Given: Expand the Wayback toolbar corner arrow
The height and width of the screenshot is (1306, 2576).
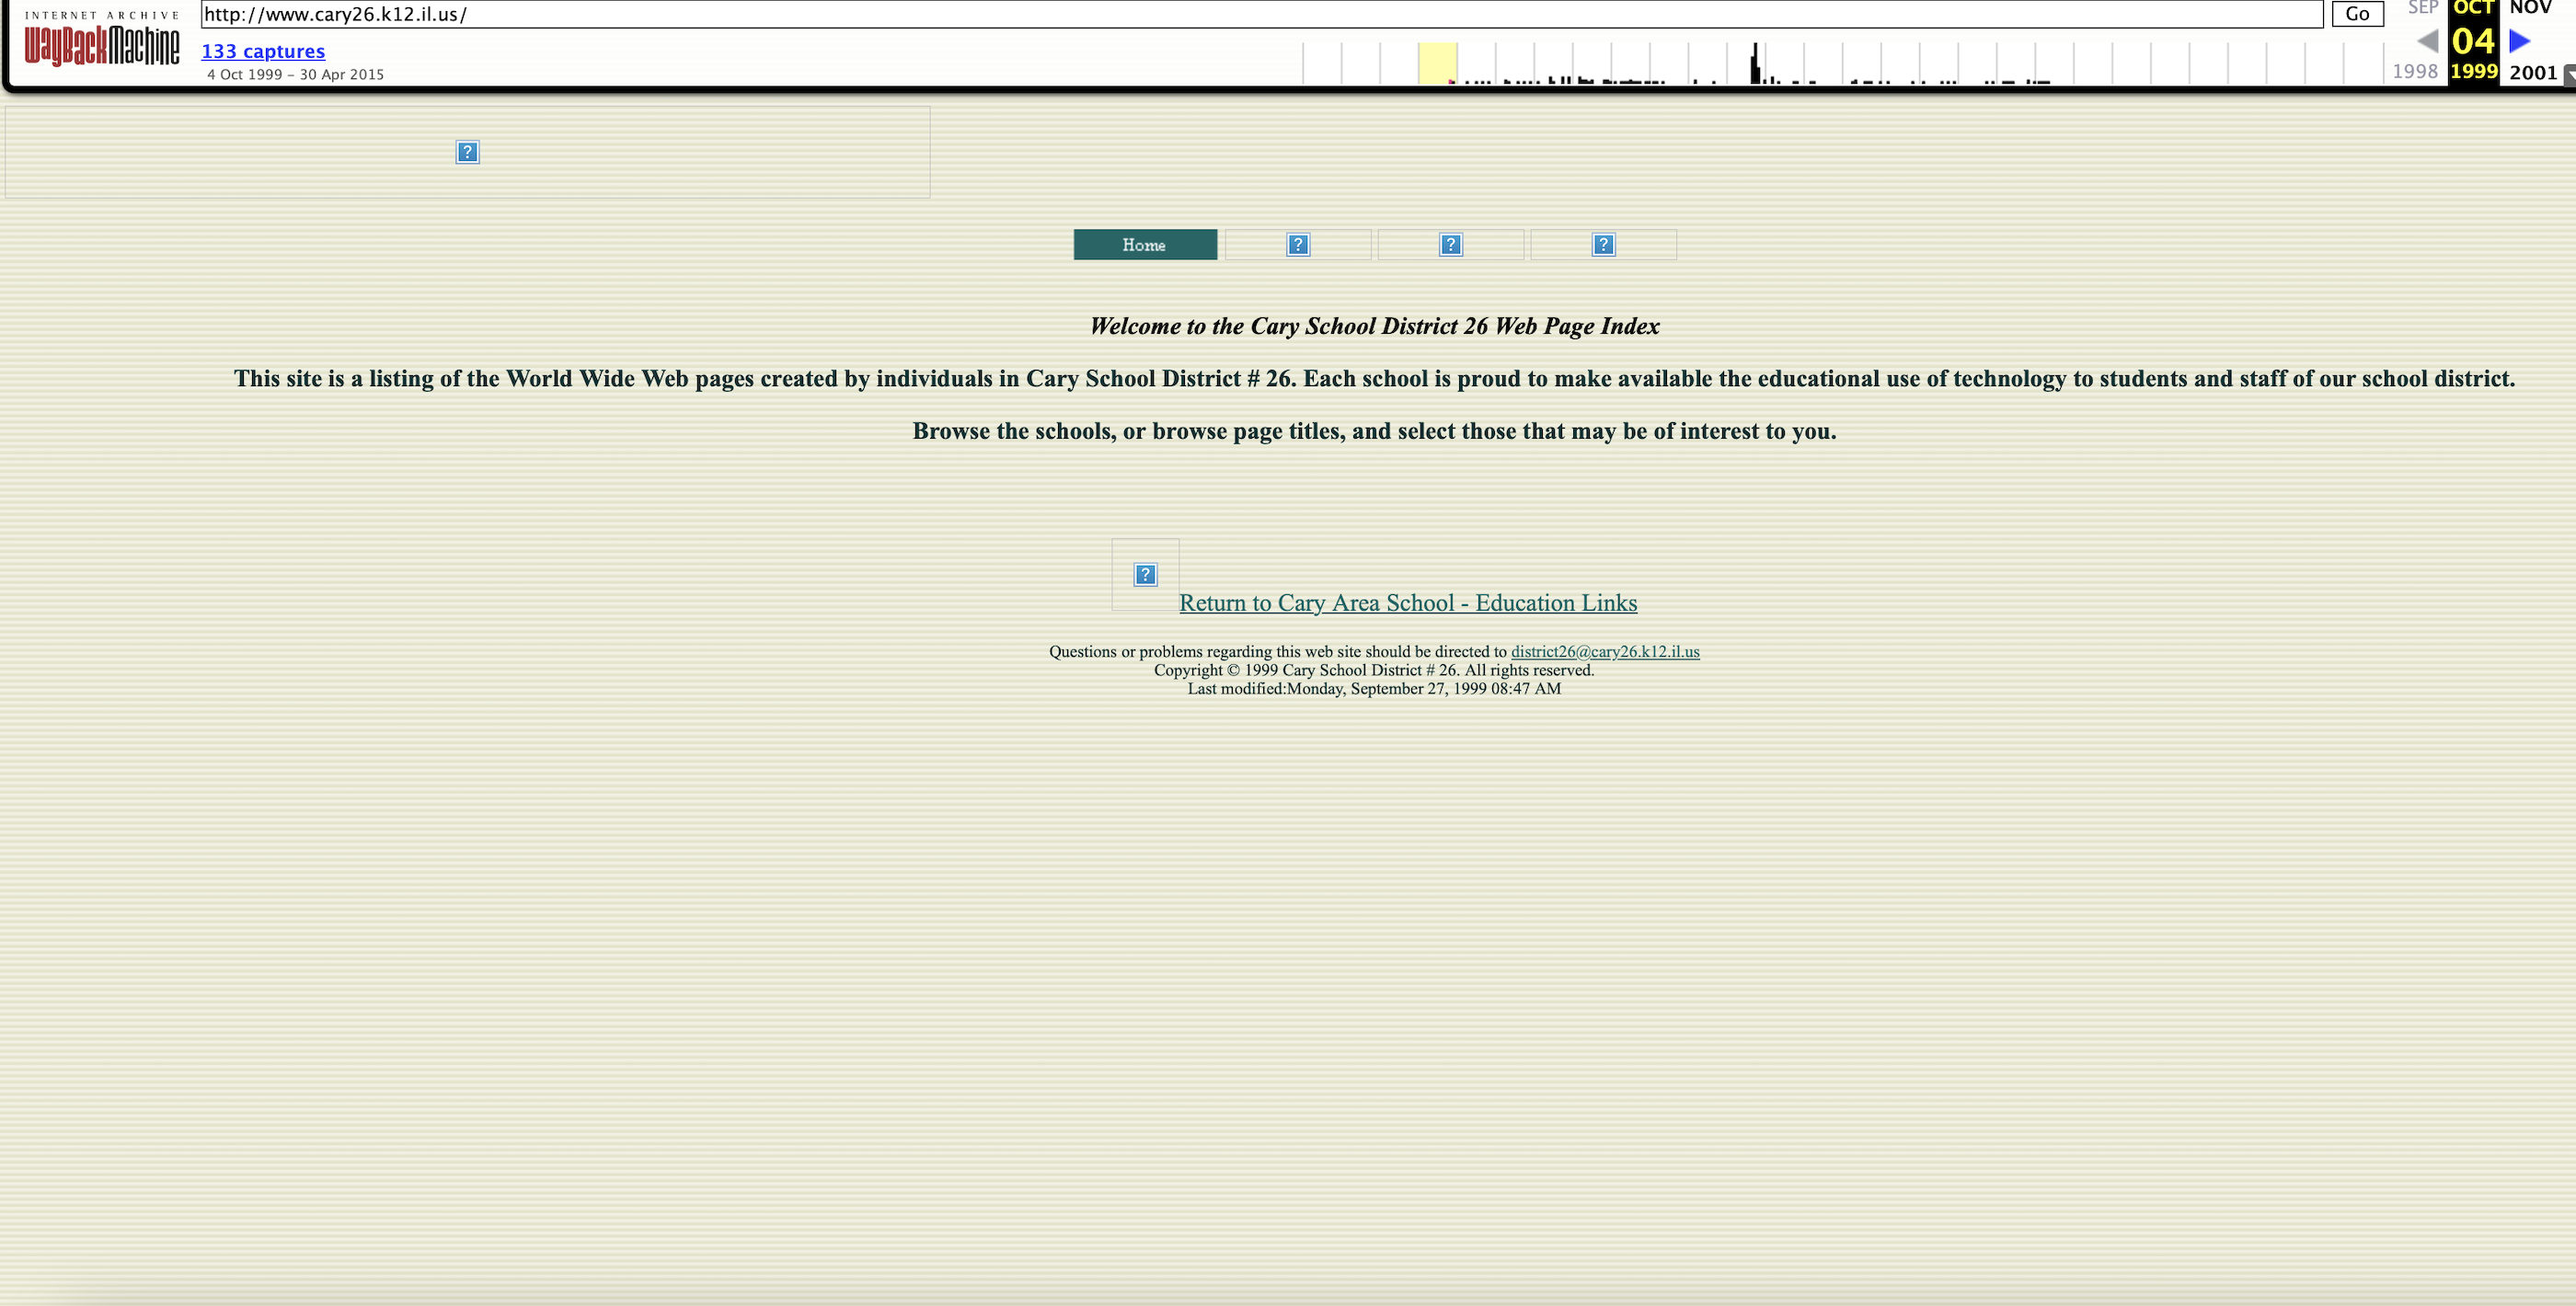Looking at the screenshot, I should [x=2569, y=75].
